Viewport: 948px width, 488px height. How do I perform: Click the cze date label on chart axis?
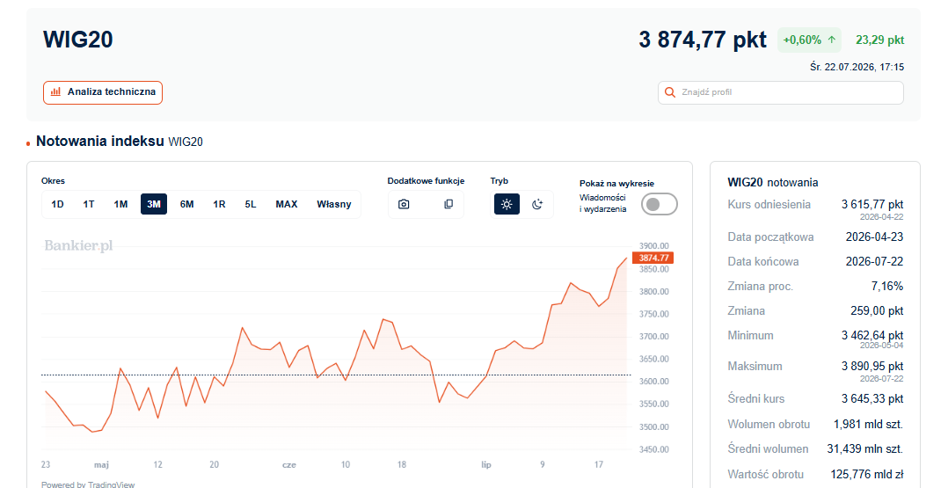point(289,465)
